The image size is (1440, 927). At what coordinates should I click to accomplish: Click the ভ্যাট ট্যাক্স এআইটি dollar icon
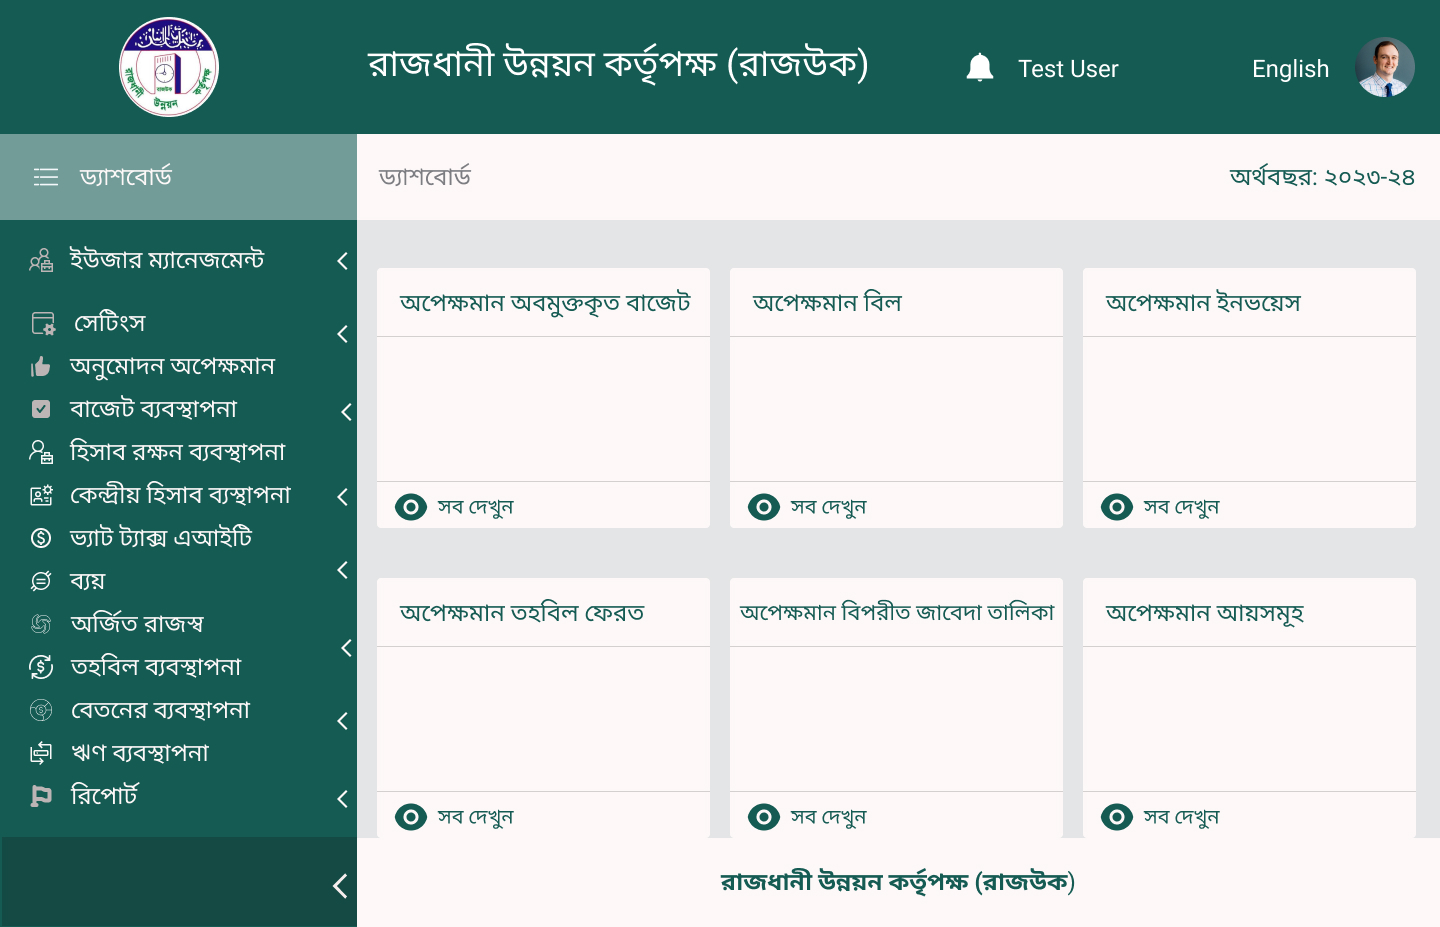pyautogui.click(x=41, y=538)
